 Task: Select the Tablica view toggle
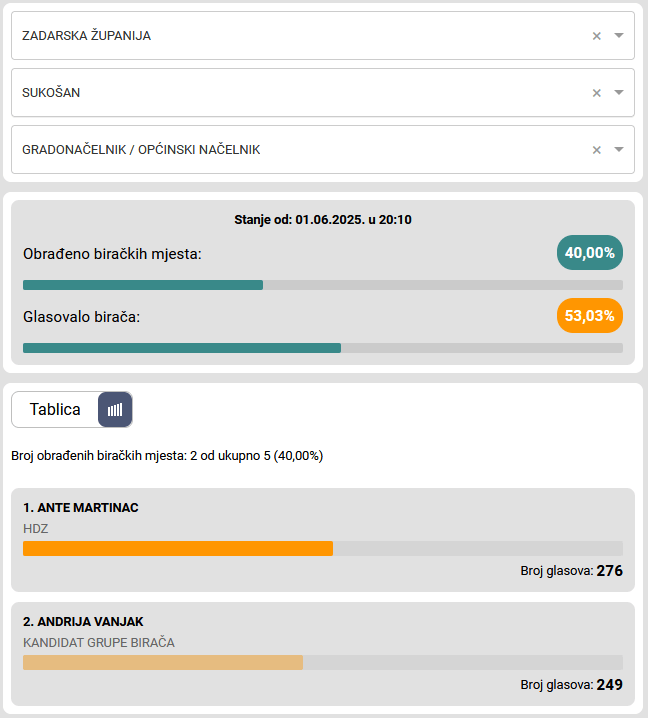55,409
